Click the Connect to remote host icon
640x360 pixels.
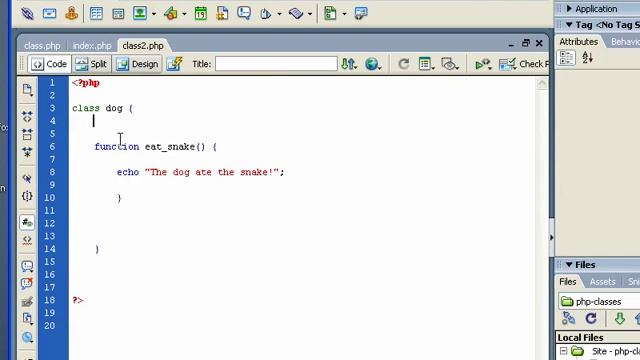click(x=569, y=318)
